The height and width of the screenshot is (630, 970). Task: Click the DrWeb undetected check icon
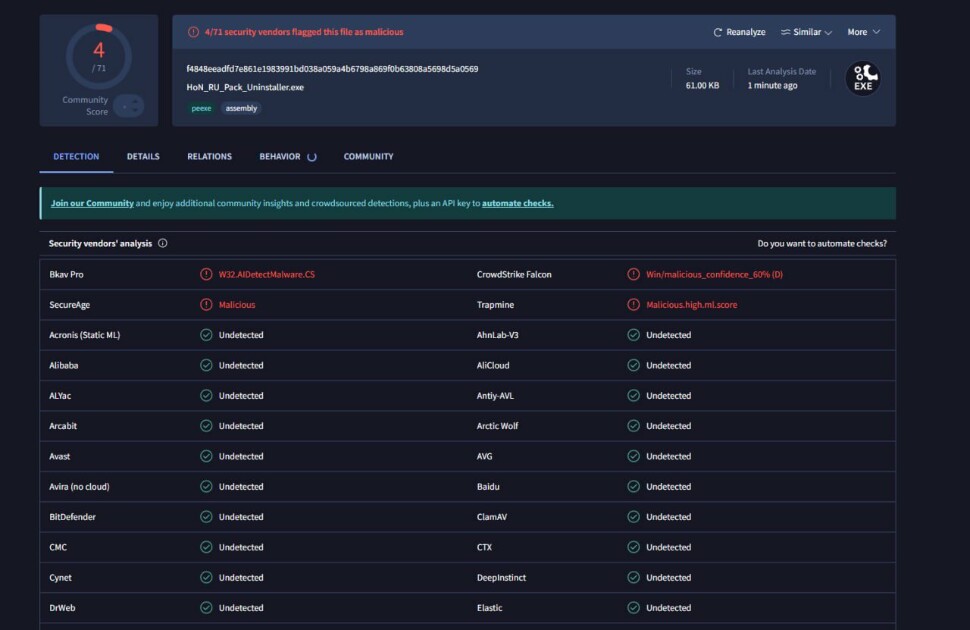point(206,608)
